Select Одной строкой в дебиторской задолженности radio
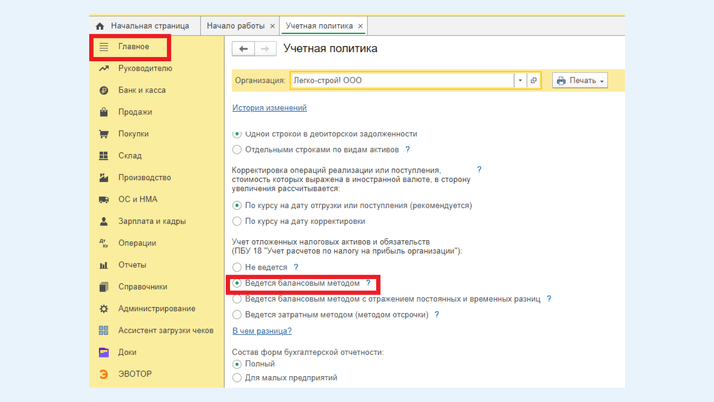The width and height of the screenshot is (714, 402). click(237, 134)
